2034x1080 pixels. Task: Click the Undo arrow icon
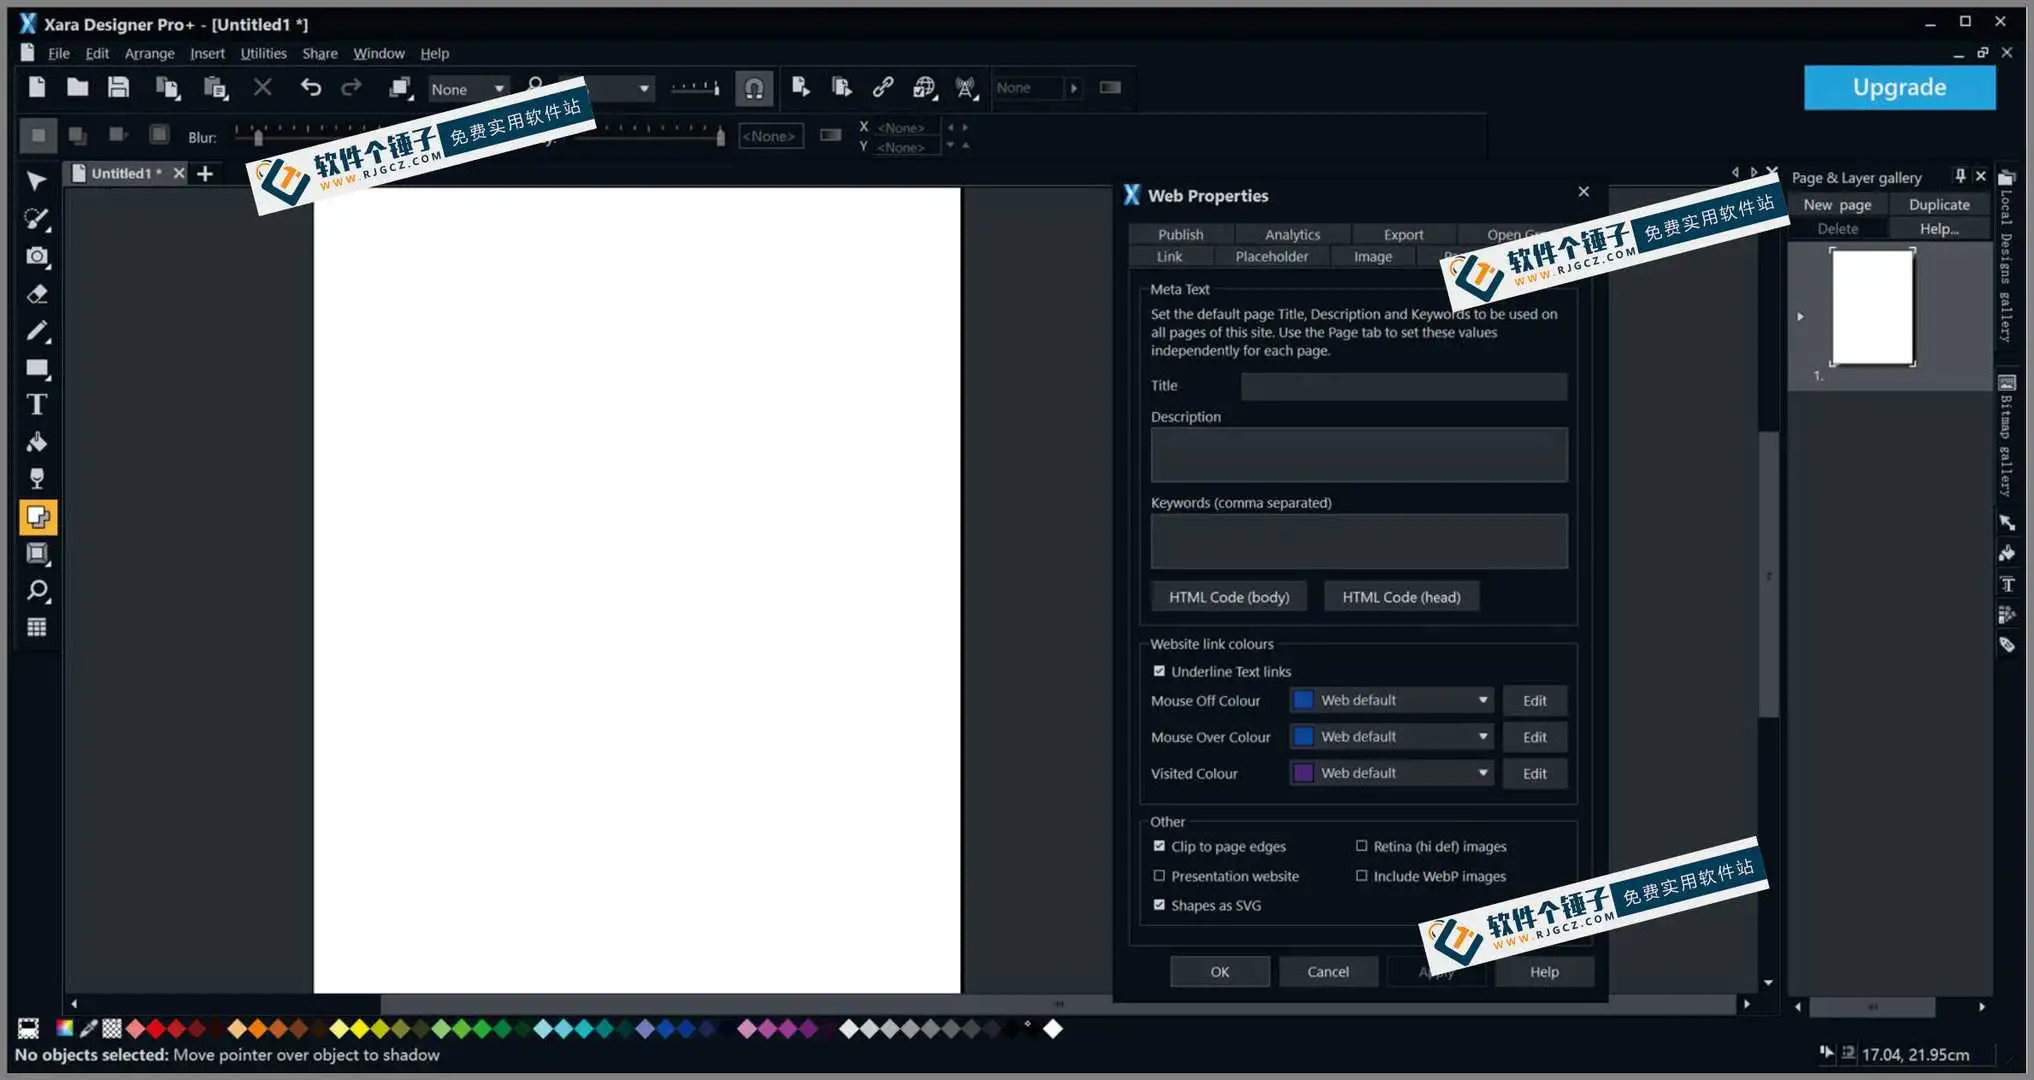tap(311, 88)
